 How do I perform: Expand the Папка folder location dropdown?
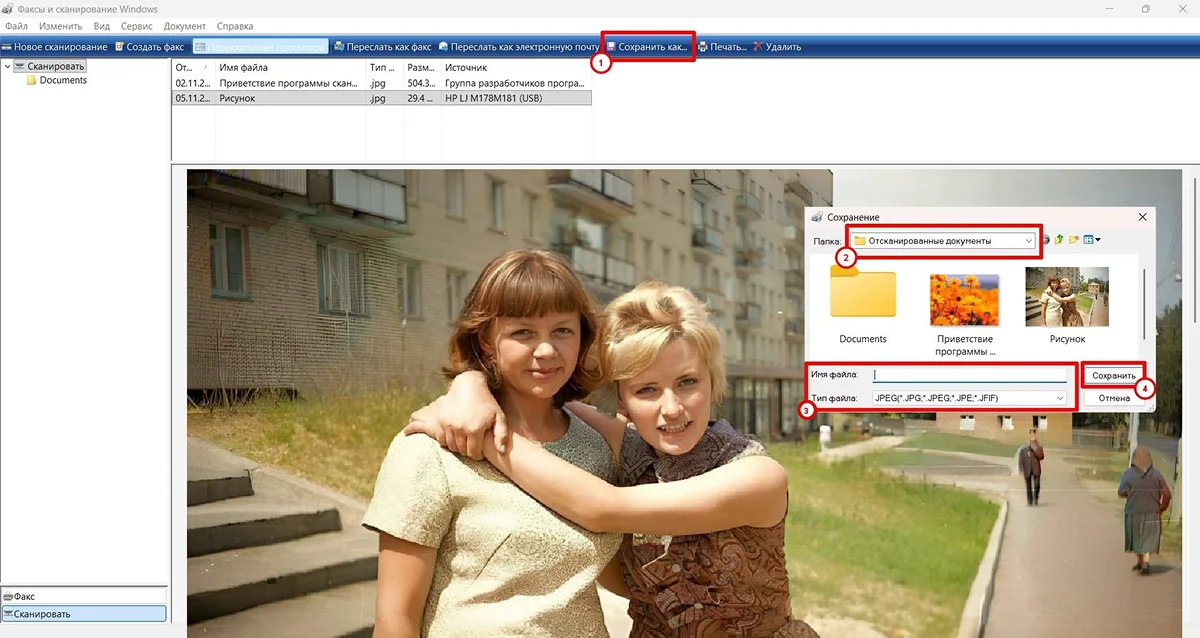tap(1028, 241)
